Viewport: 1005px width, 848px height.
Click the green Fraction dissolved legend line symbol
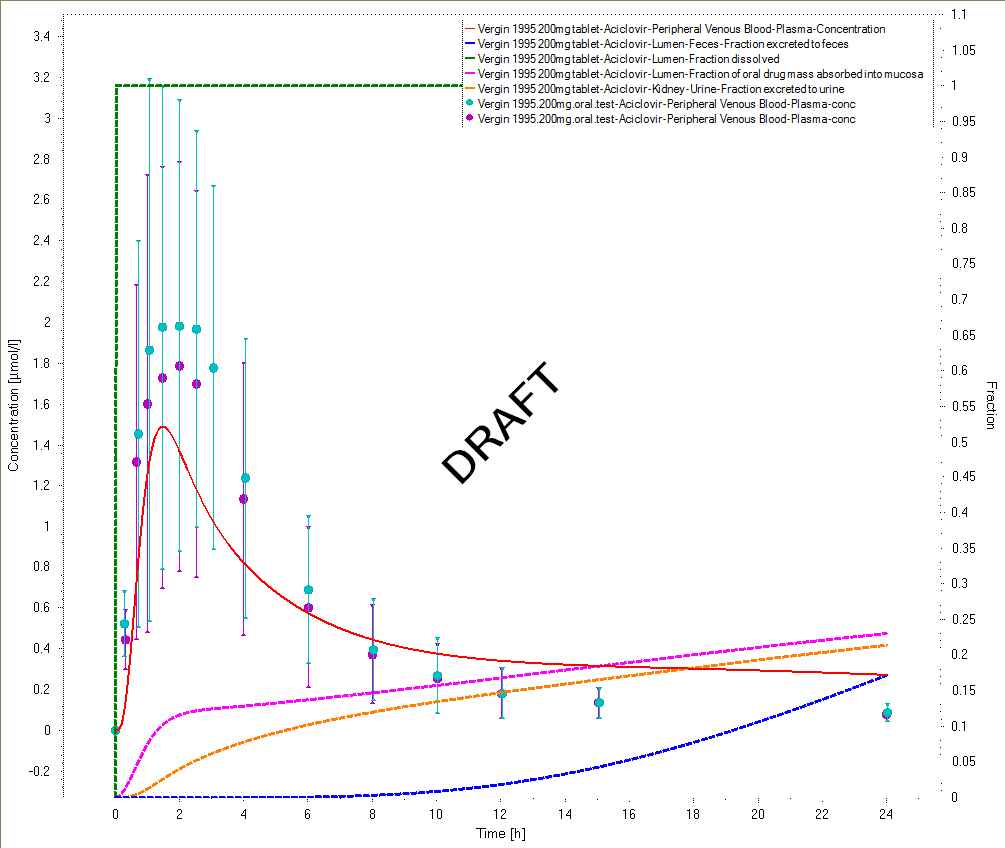pos(471,59)
